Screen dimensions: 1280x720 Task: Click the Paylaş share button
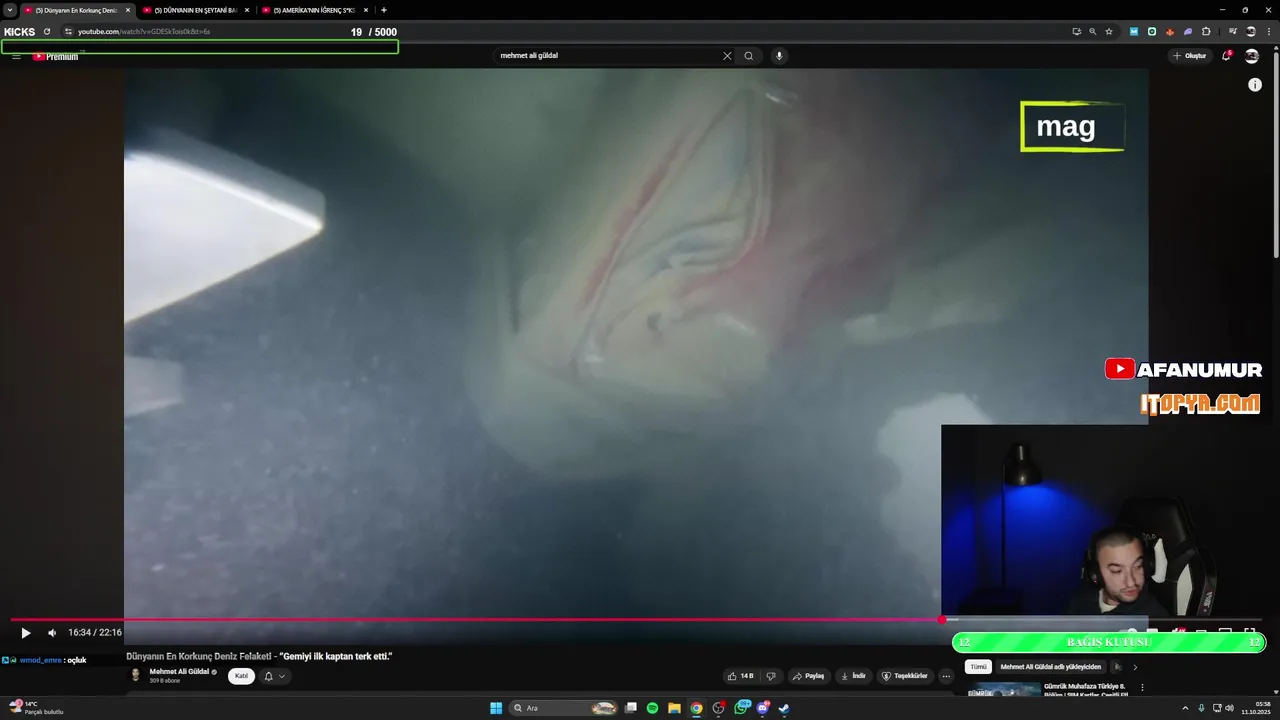[809, 676]
